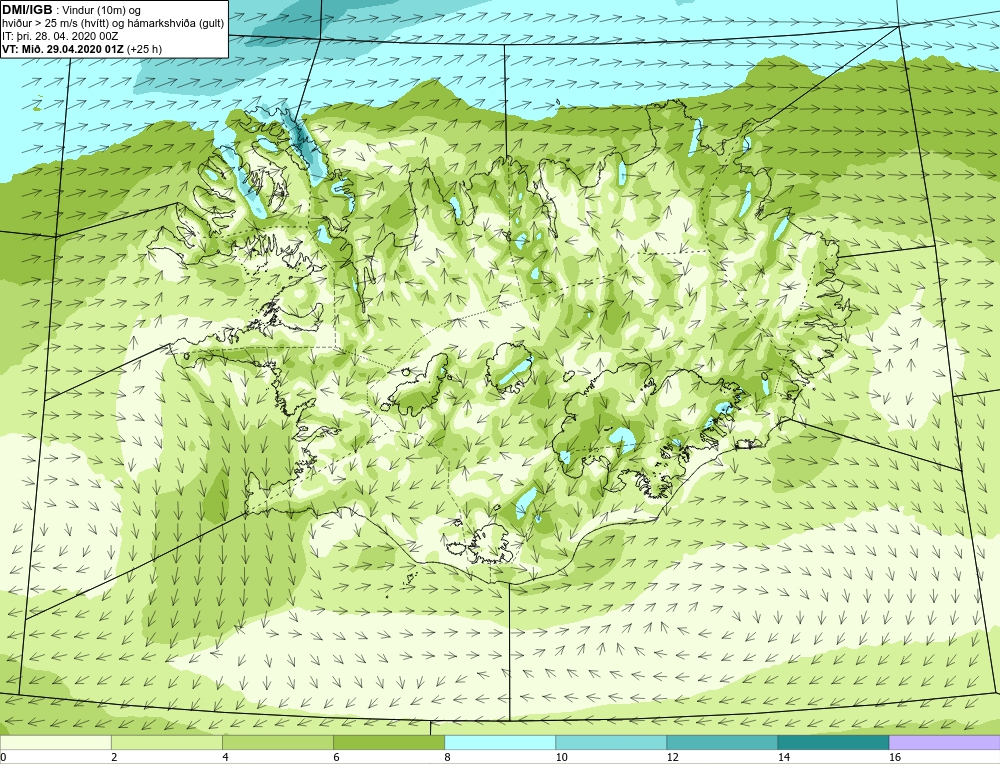Click the legend label '8'
Screen dimensions: 1000x764
click(447, 757)
